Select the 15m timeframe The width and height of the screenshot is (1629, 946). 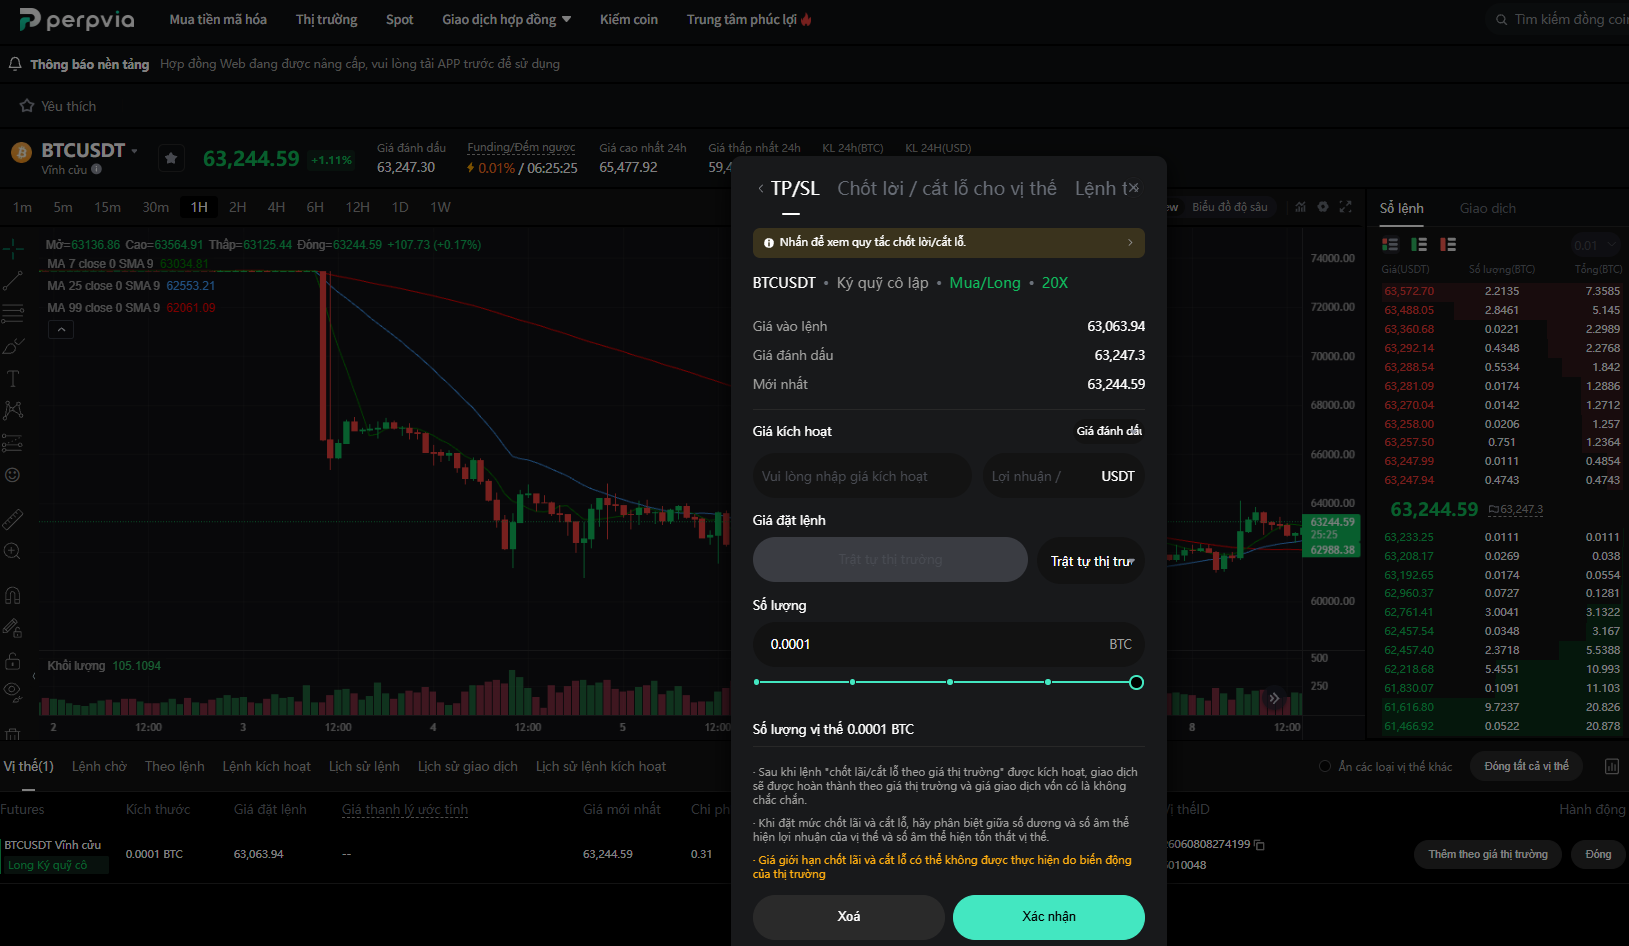(107, 207)
